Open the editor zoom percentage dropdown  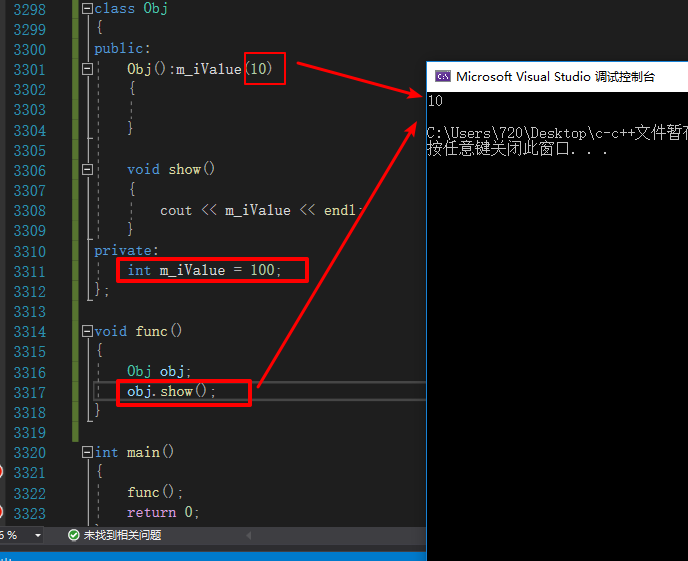(38, 535)
